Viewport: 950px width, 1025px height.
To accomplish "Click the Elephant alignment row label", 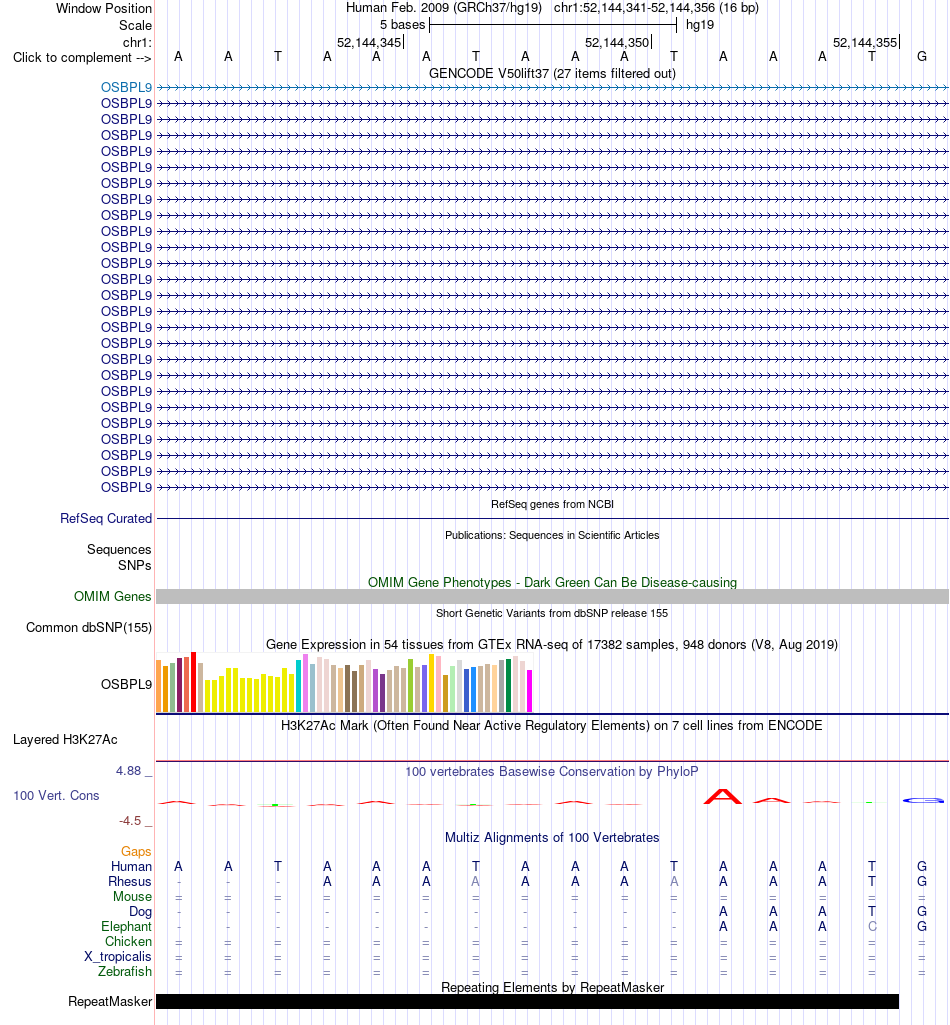I will [126, 926].
